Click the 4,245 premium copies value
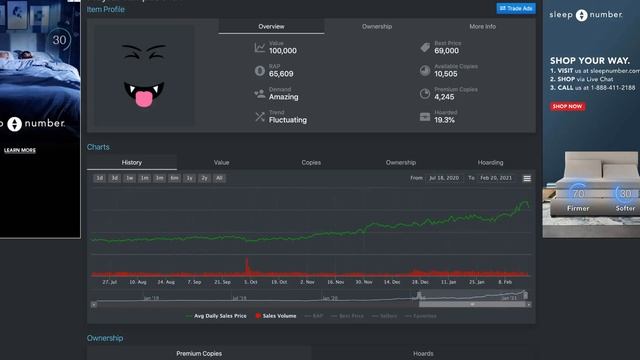 [x=444, y=97]
